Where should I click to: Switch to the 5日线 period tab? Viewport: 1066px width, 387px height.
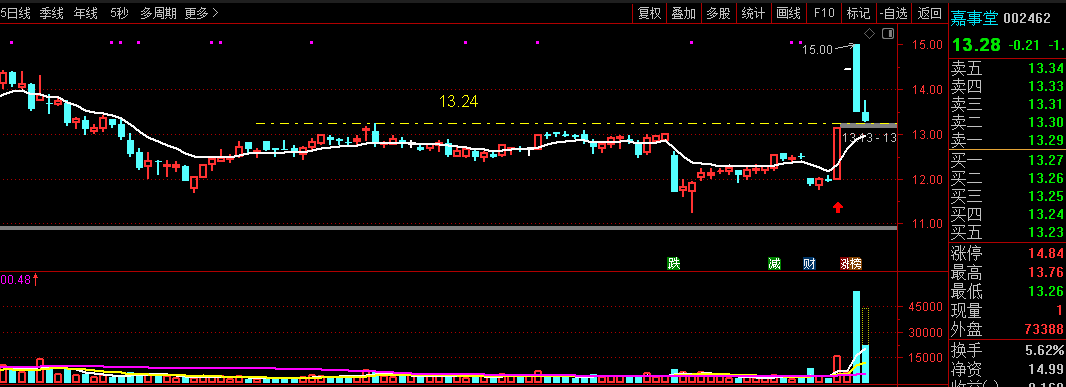pos(15,13)
